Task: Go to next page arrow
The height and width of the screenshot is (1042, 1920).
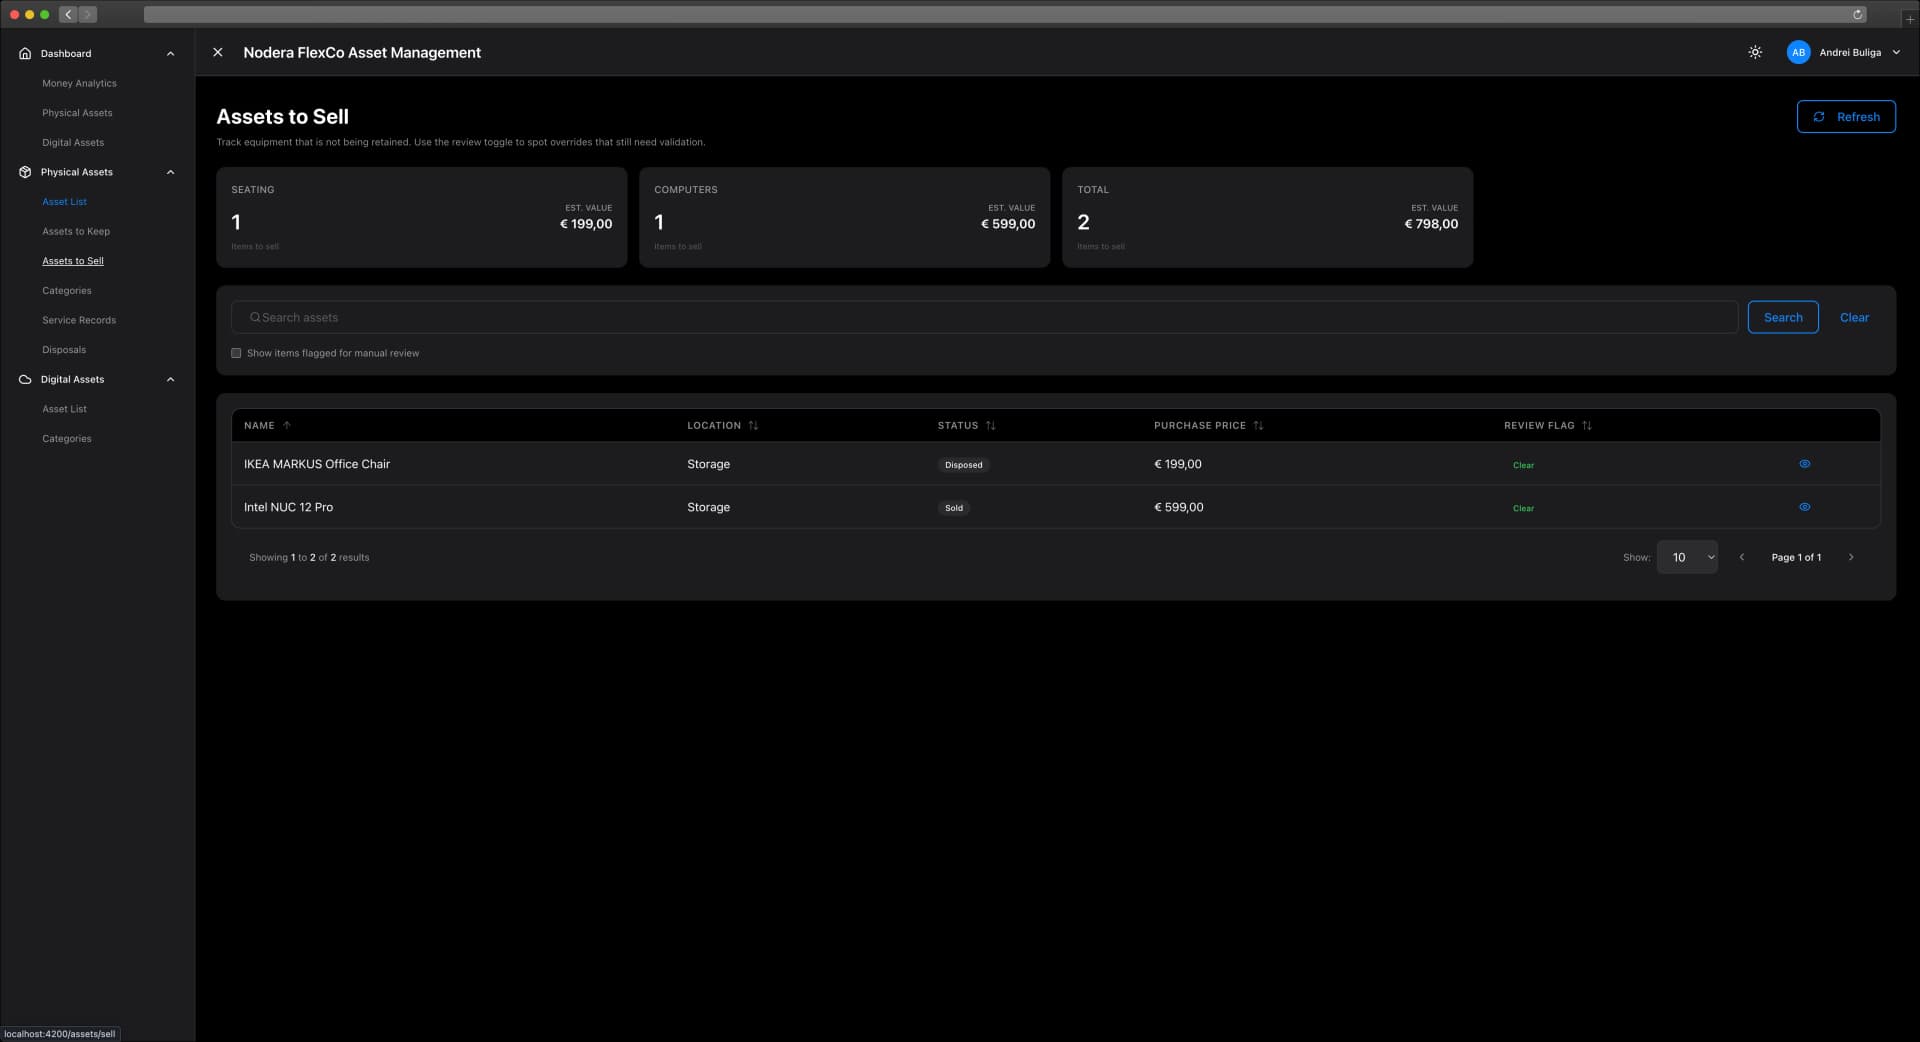Action: pos(1851,557)
